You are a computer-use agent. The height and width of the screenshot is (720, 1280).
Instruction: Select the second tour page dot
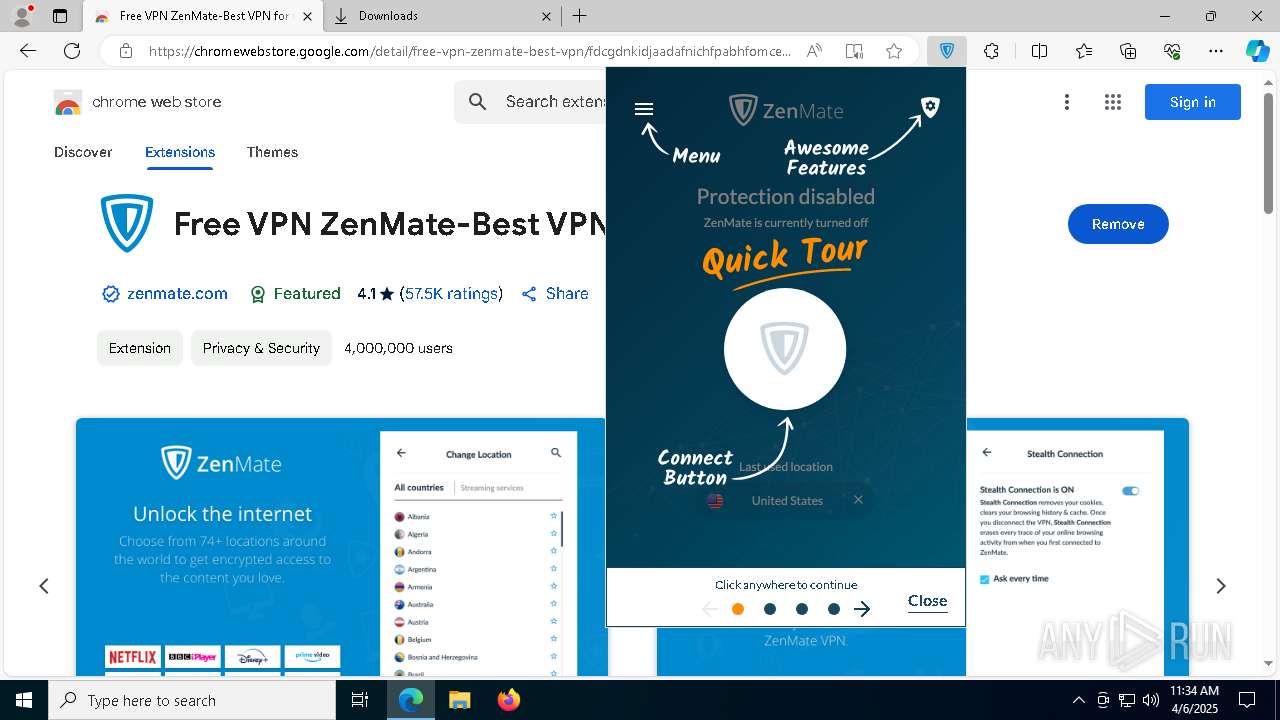pyautogui.click(x=770, y=609)
